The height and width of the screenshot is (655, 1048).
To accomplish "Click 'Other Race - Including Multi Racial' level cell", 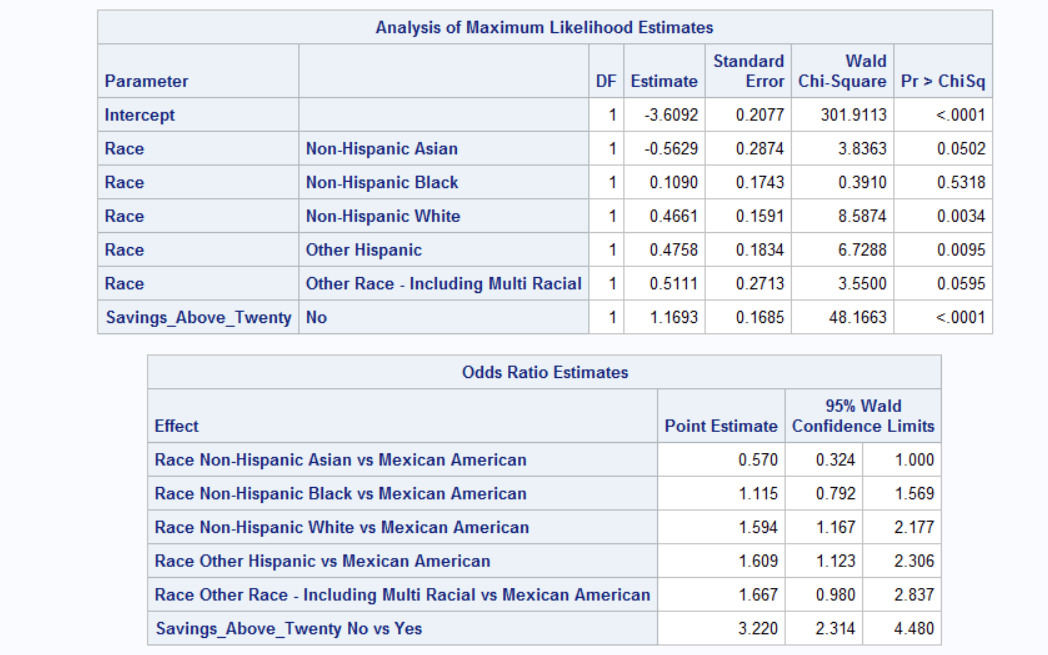I will [x=444, y=283].
